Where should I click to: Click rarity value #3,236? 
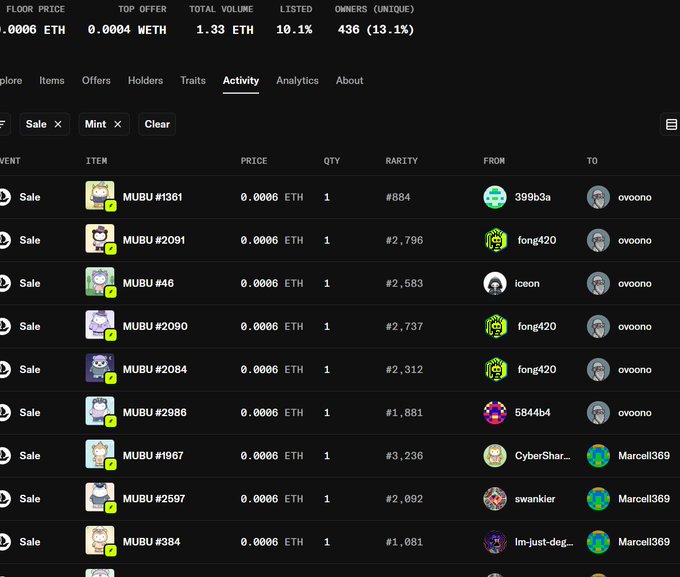pos(404,456)
